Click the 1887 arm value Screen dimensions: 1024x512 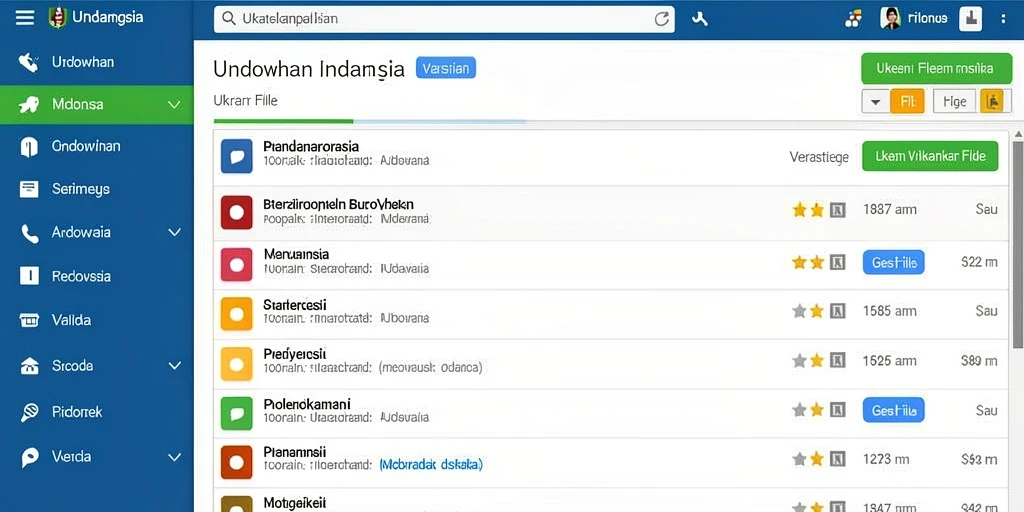(889, 210)
